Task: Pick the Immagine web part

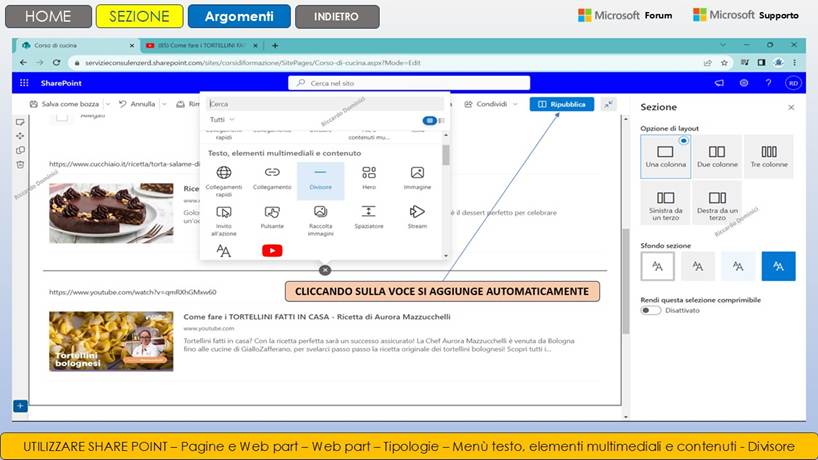Action: 417,178
